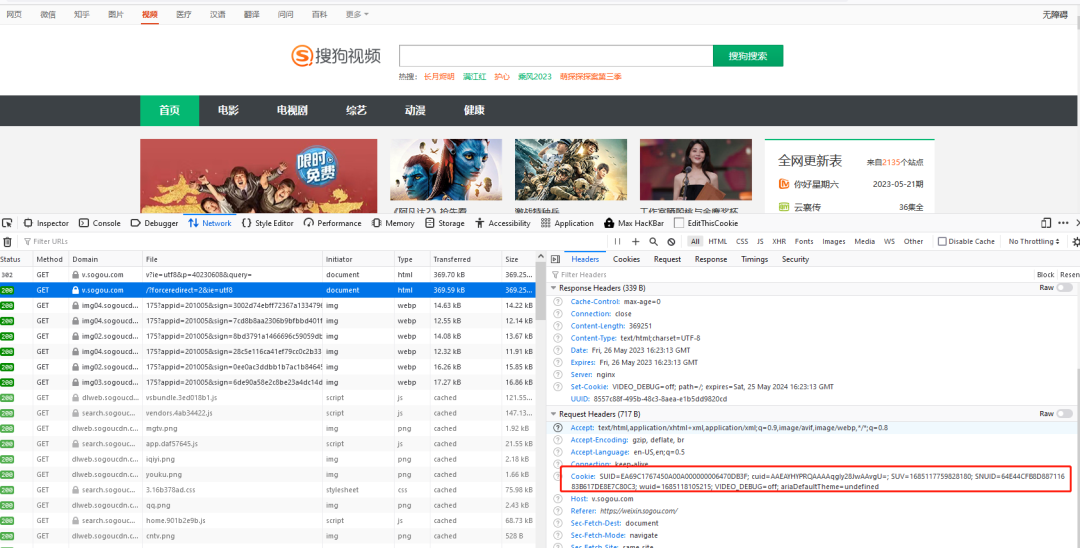Viewport: 1080px width, 548px height.
Task: Collapse the Request Headers section
Action: click(554, 414)
